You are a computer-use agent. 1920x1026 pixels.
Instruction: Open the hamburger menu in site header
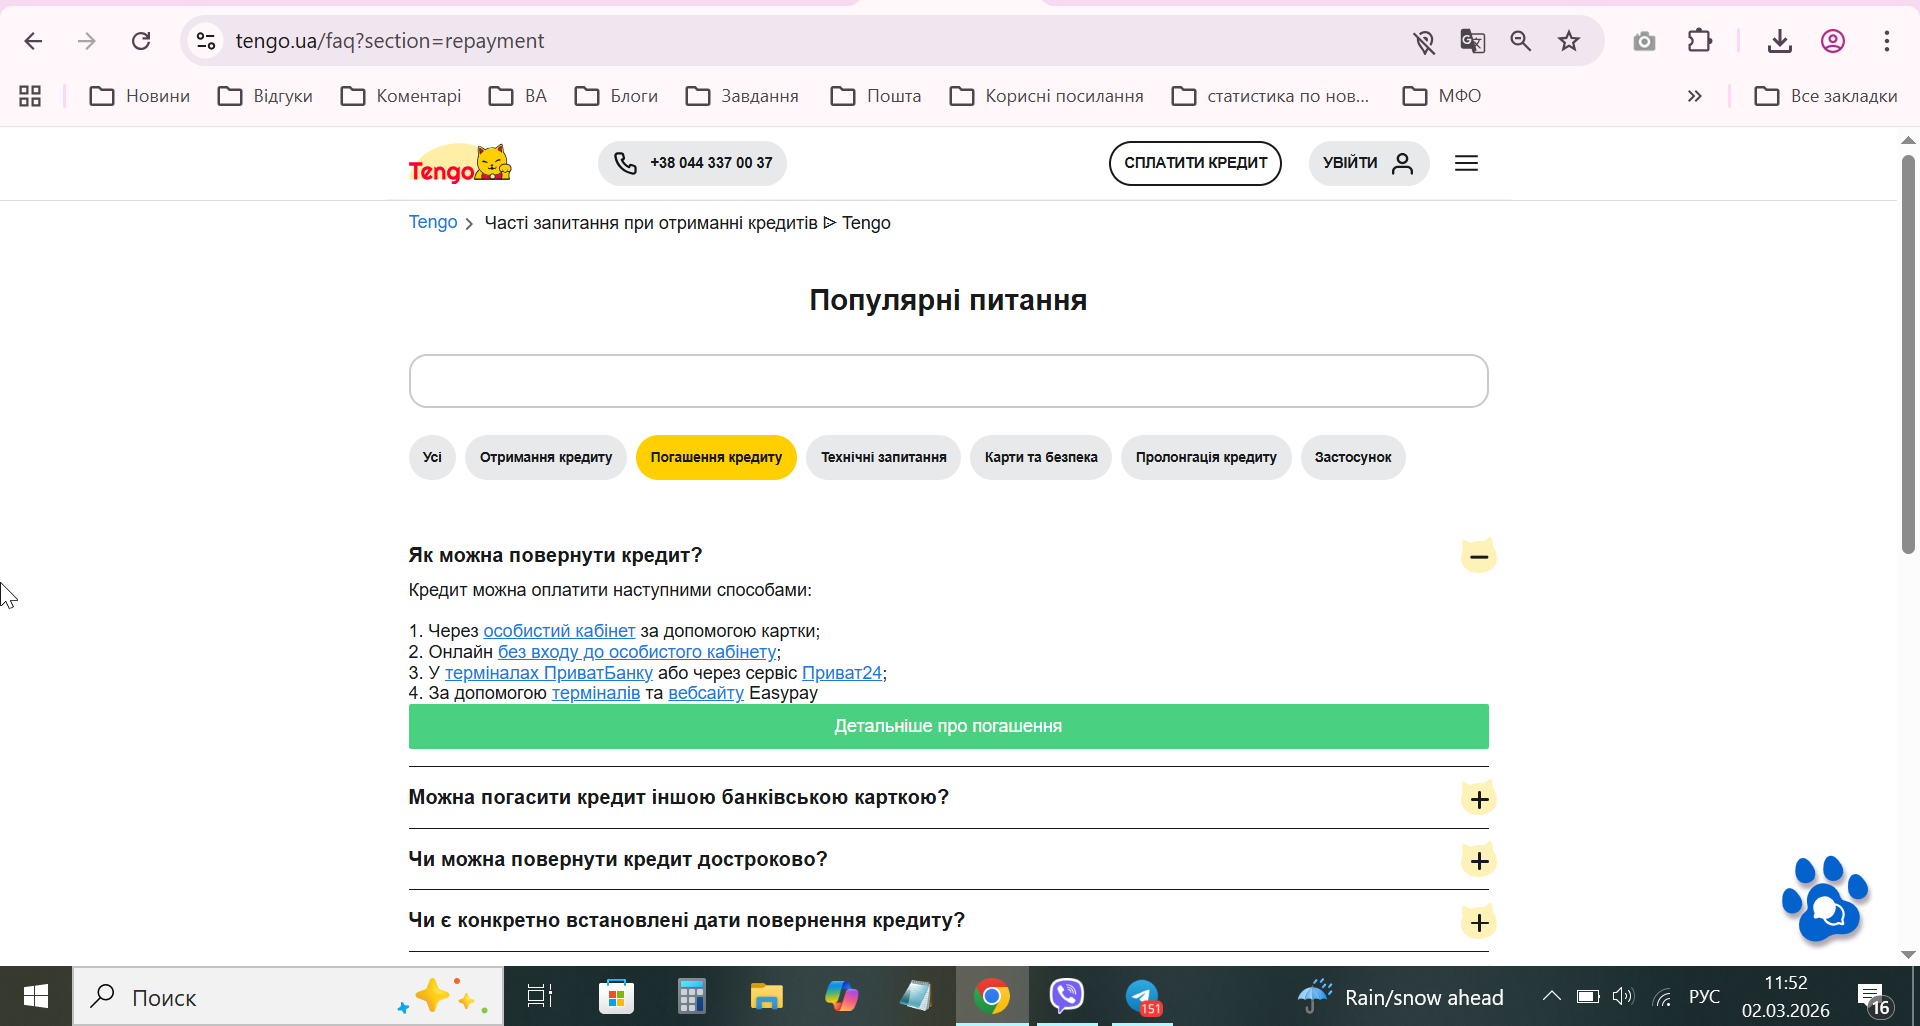[x=1466, y=163]
